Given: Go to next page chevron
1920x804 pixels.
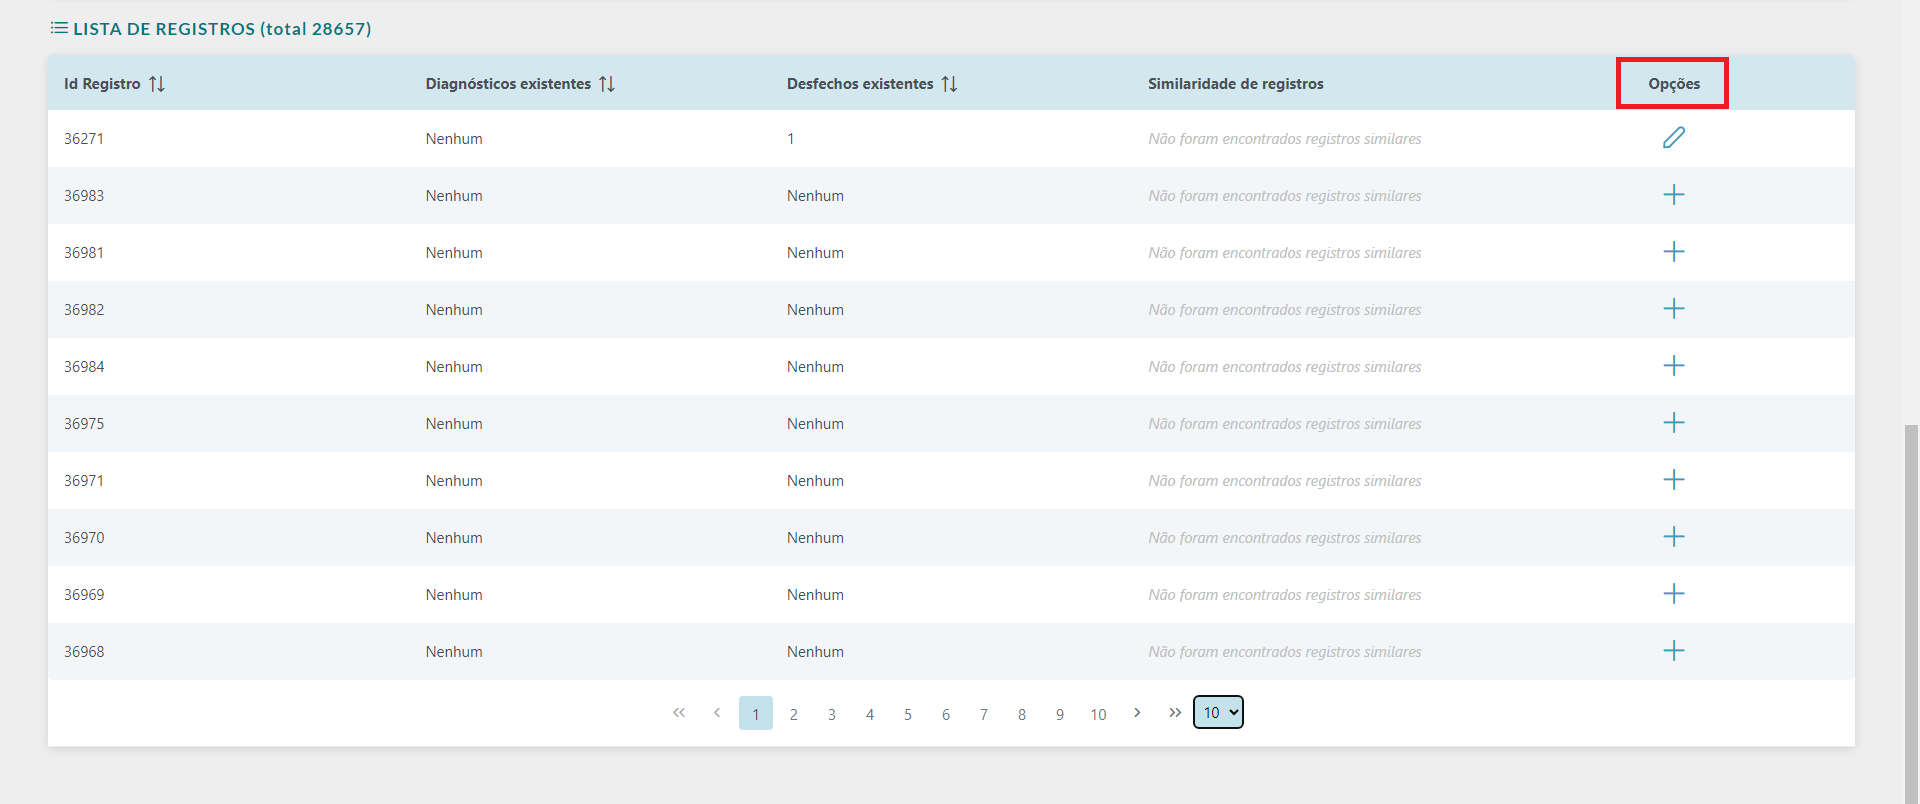Looking at the screenshot, I should [x=1137, y=713].
